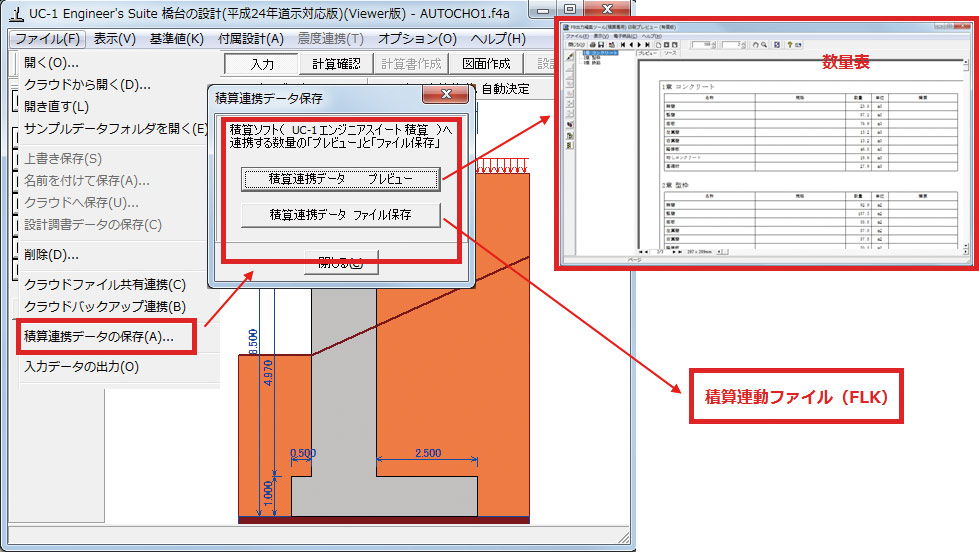979x552 pixels.
Task: Open the ヘルプ(H) menu in main window
Action: pos(498,39)
